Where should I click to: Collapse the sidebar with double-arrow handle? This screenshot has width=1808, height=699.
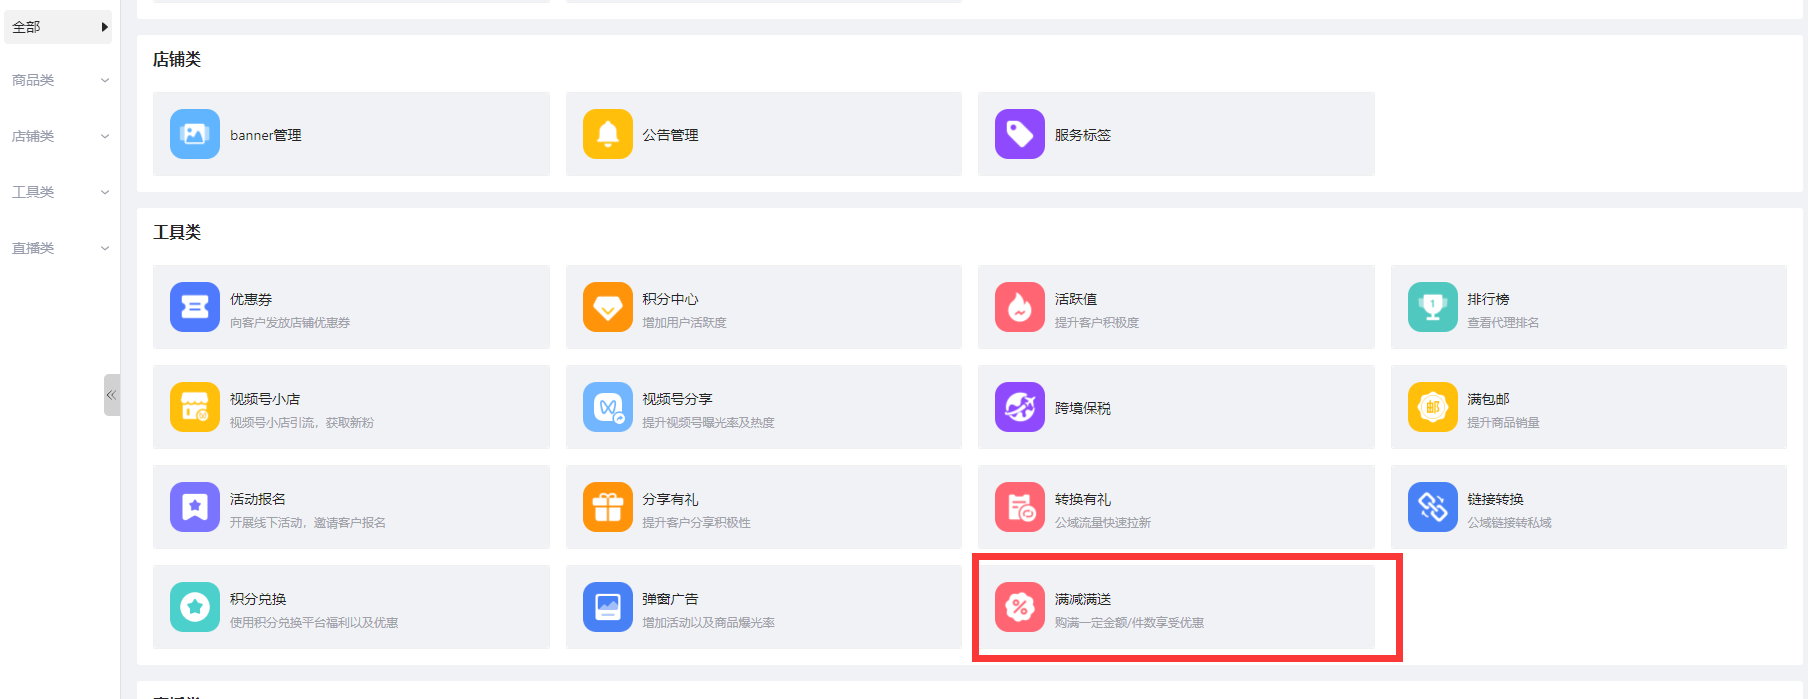click(111, 395)
